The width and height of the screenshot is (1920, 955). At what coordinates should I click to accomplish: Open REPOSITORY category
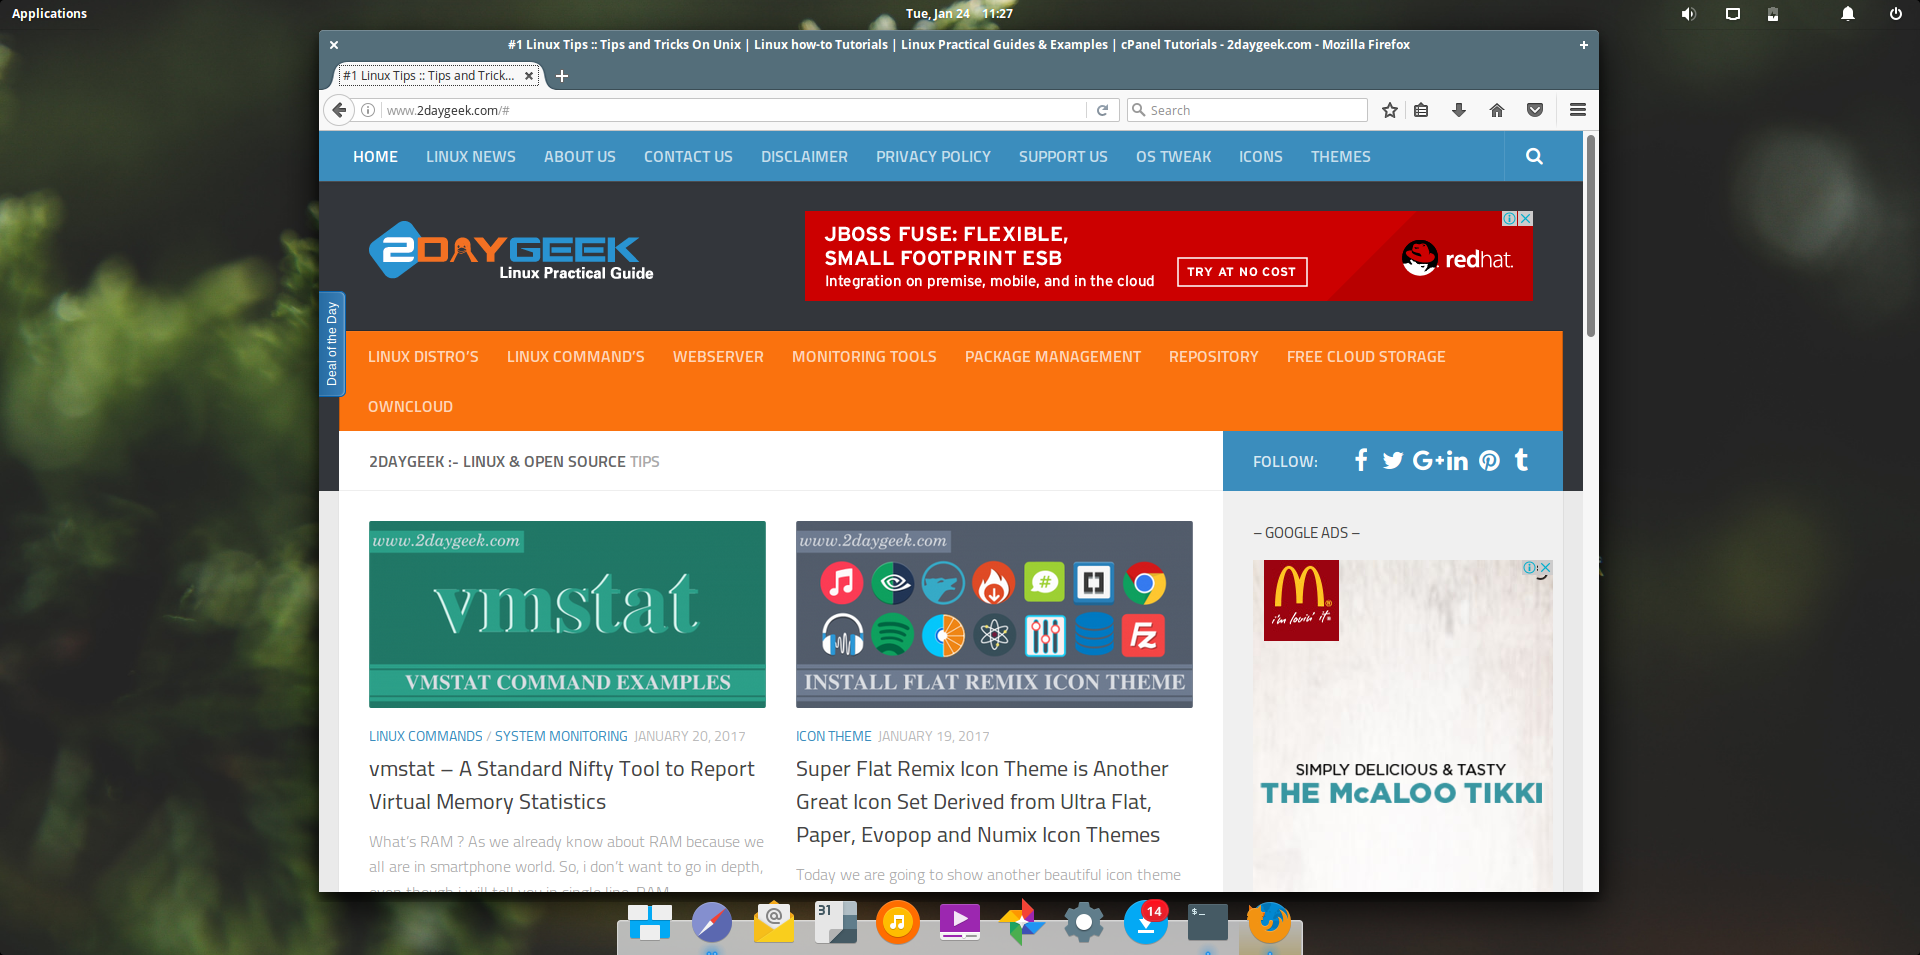[1213, 357]
